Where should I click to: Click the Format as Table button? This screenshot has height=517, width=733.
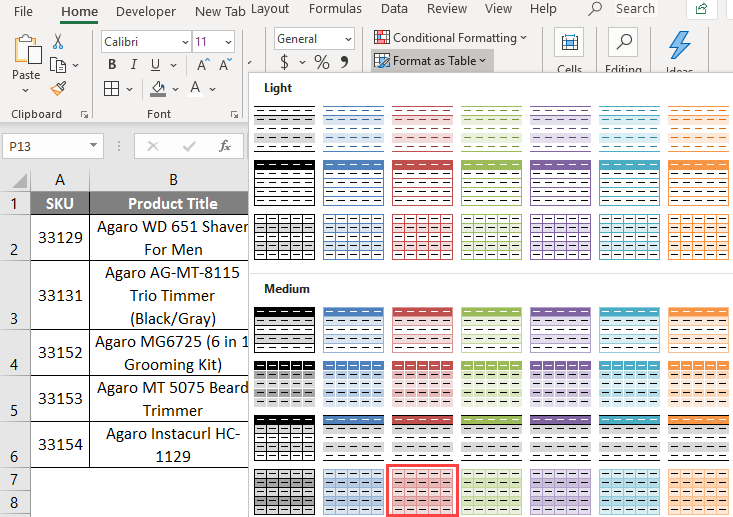pos(431,61)
